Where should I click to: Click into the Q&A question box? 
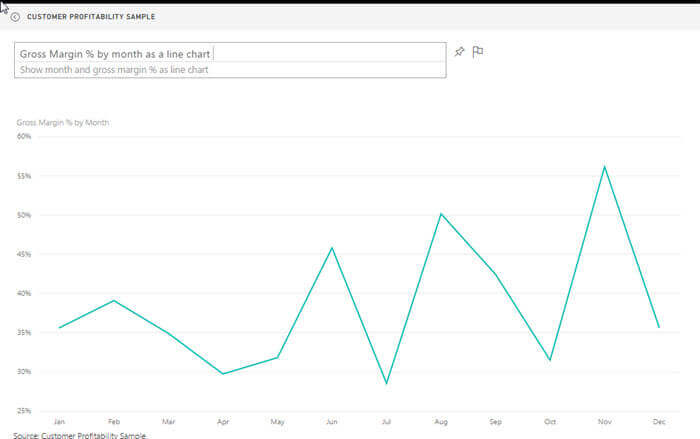tap(230, 54)
